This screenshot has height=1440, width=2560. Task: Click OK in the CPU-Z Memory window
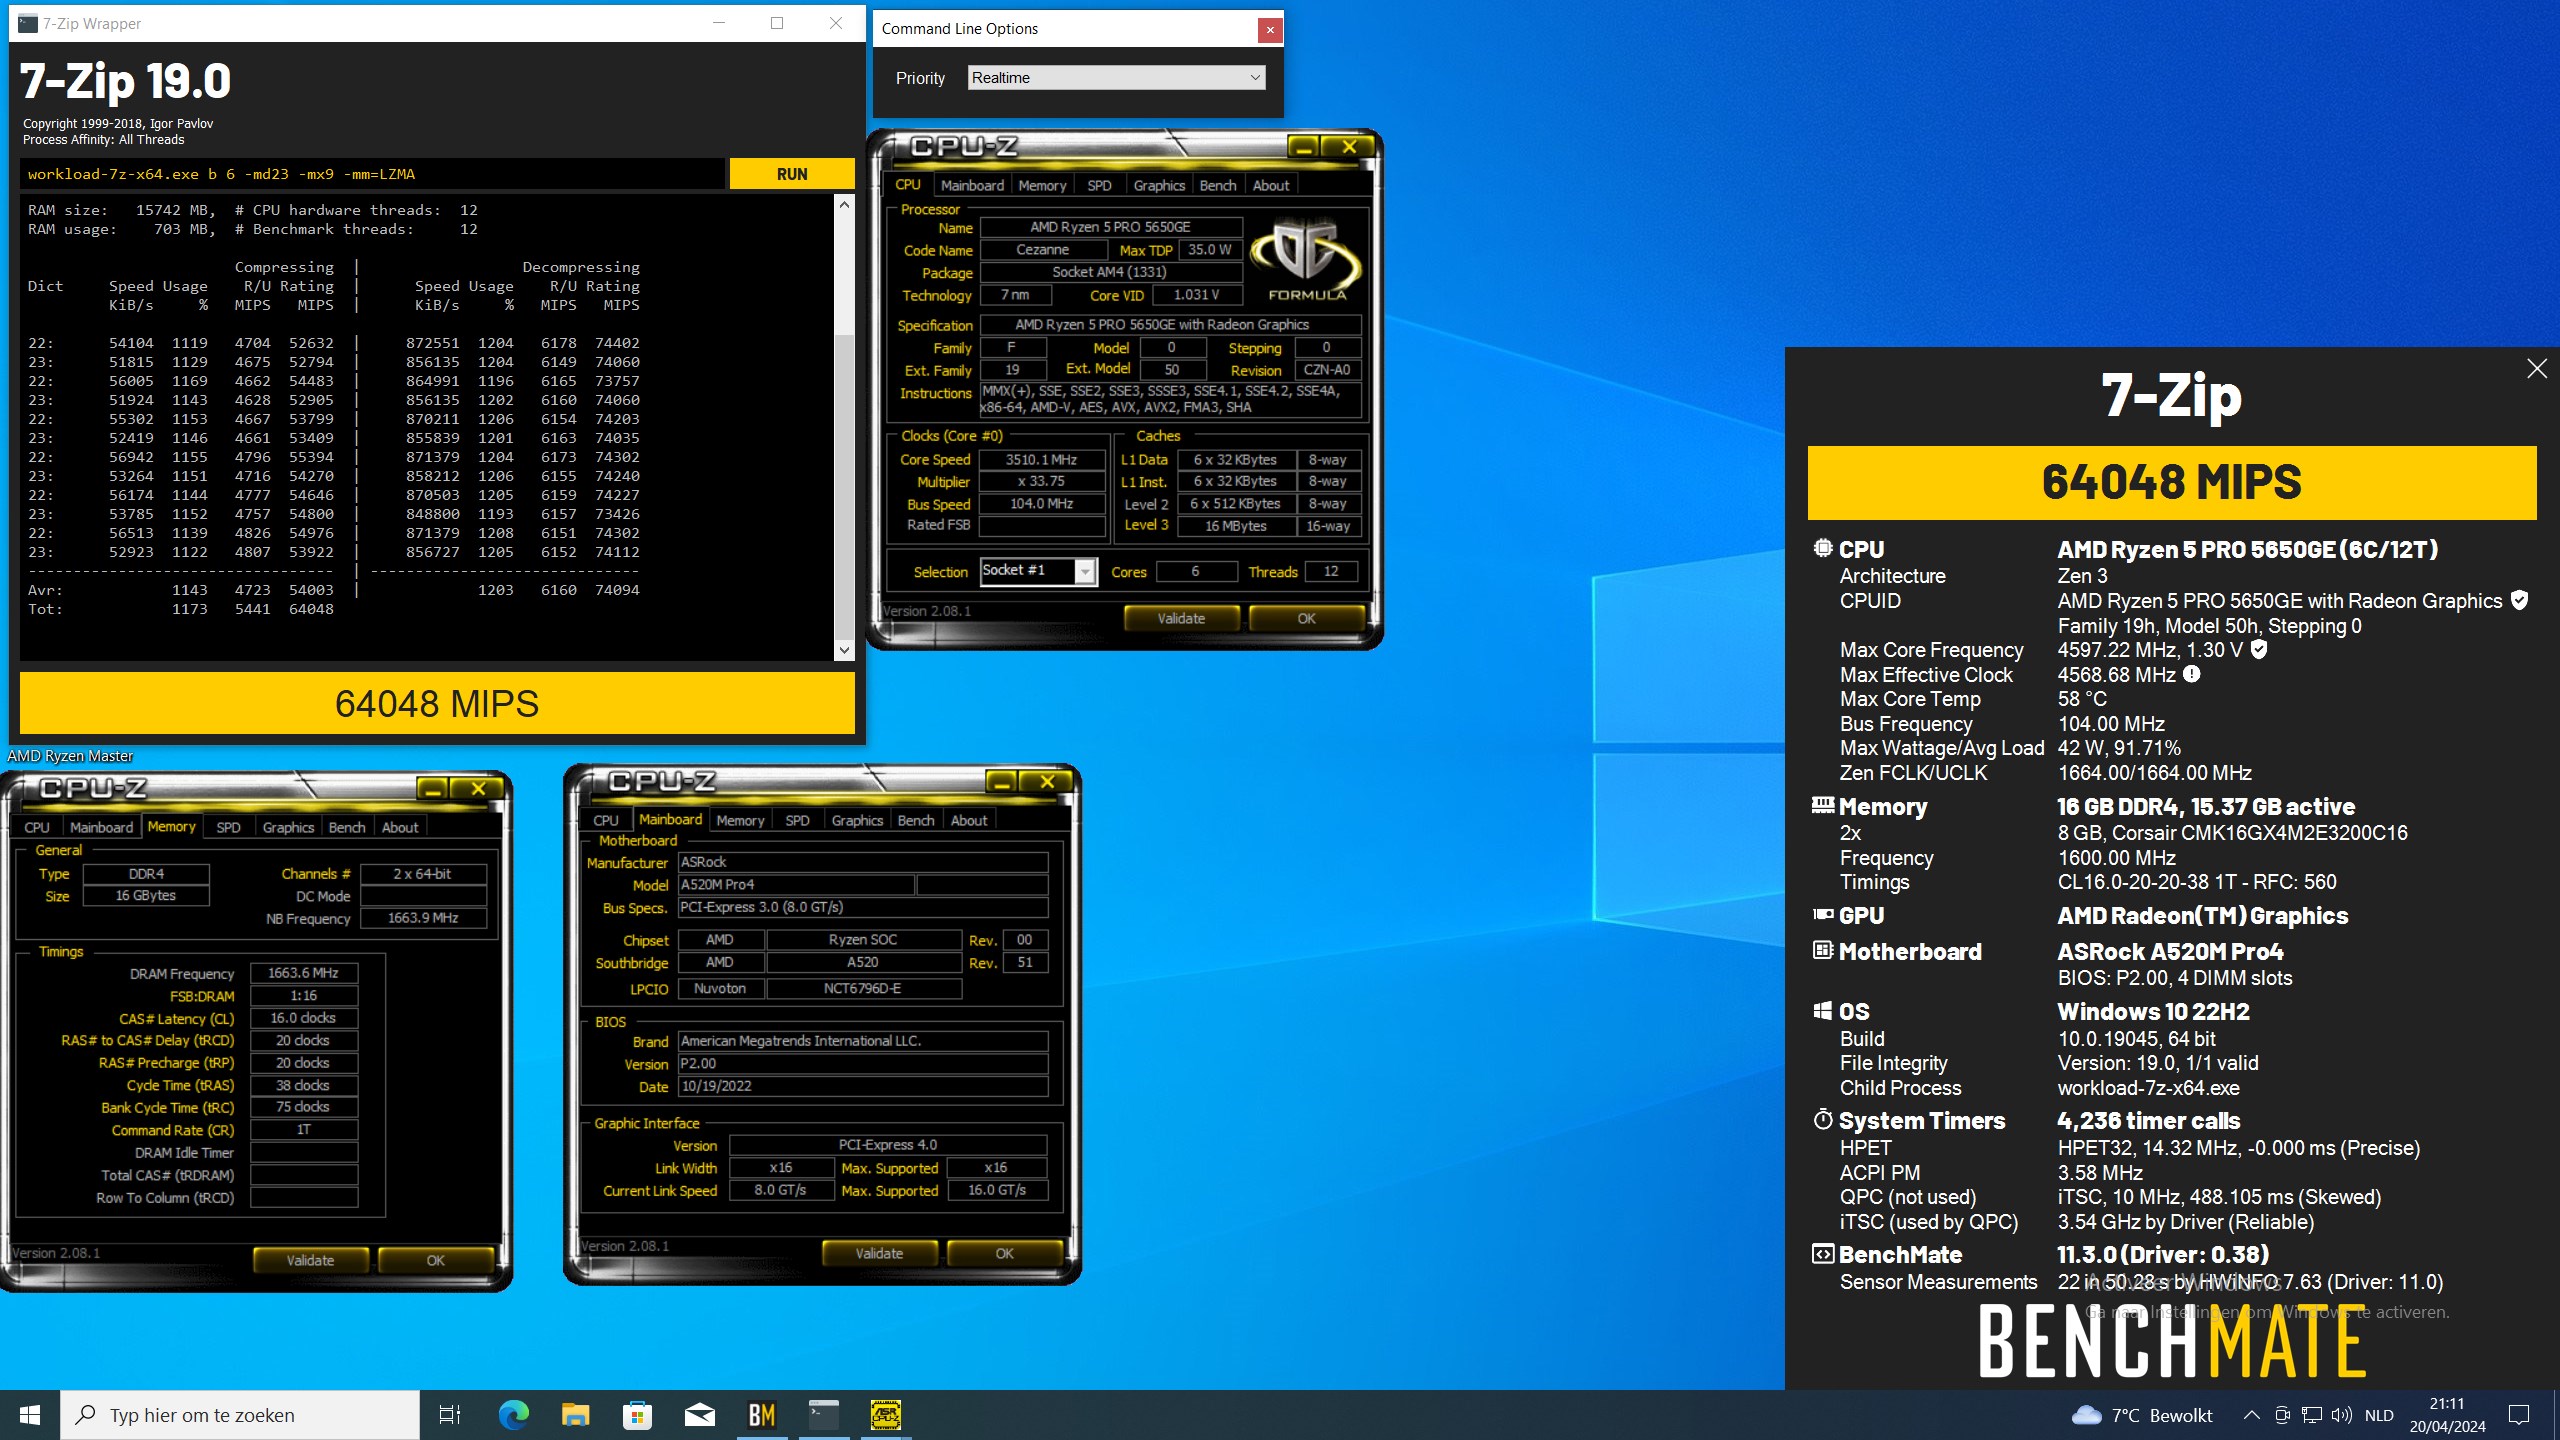pyautogui.click(x=435, y=1260)
